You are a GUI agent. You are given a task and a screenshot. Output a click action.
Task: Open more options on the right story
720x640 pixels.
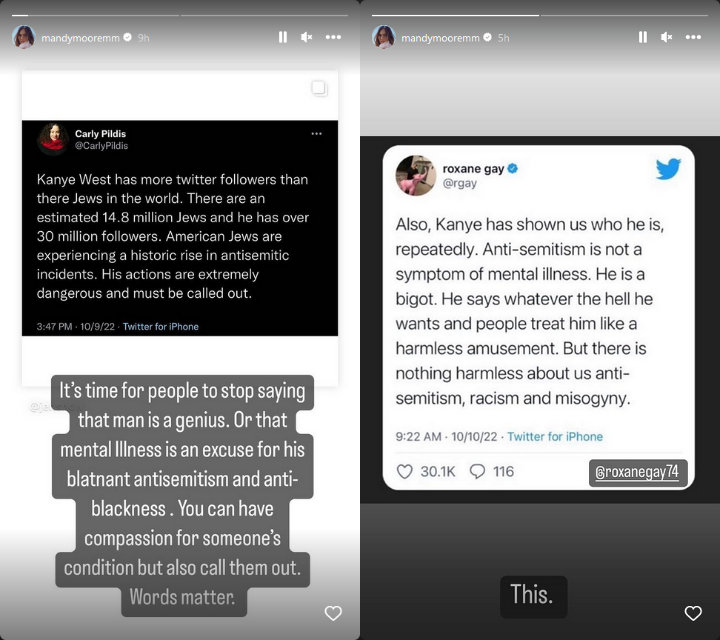click(693, 37)
